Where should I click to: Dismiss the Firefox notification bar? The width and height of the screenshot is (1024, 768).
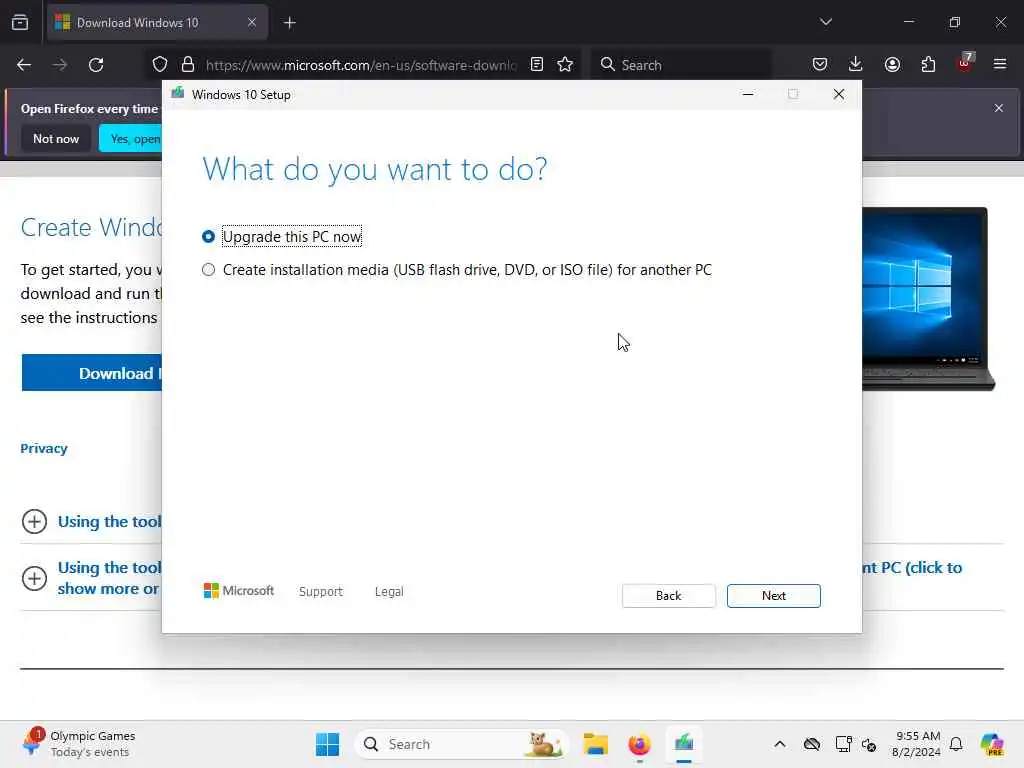coord(999,108)
